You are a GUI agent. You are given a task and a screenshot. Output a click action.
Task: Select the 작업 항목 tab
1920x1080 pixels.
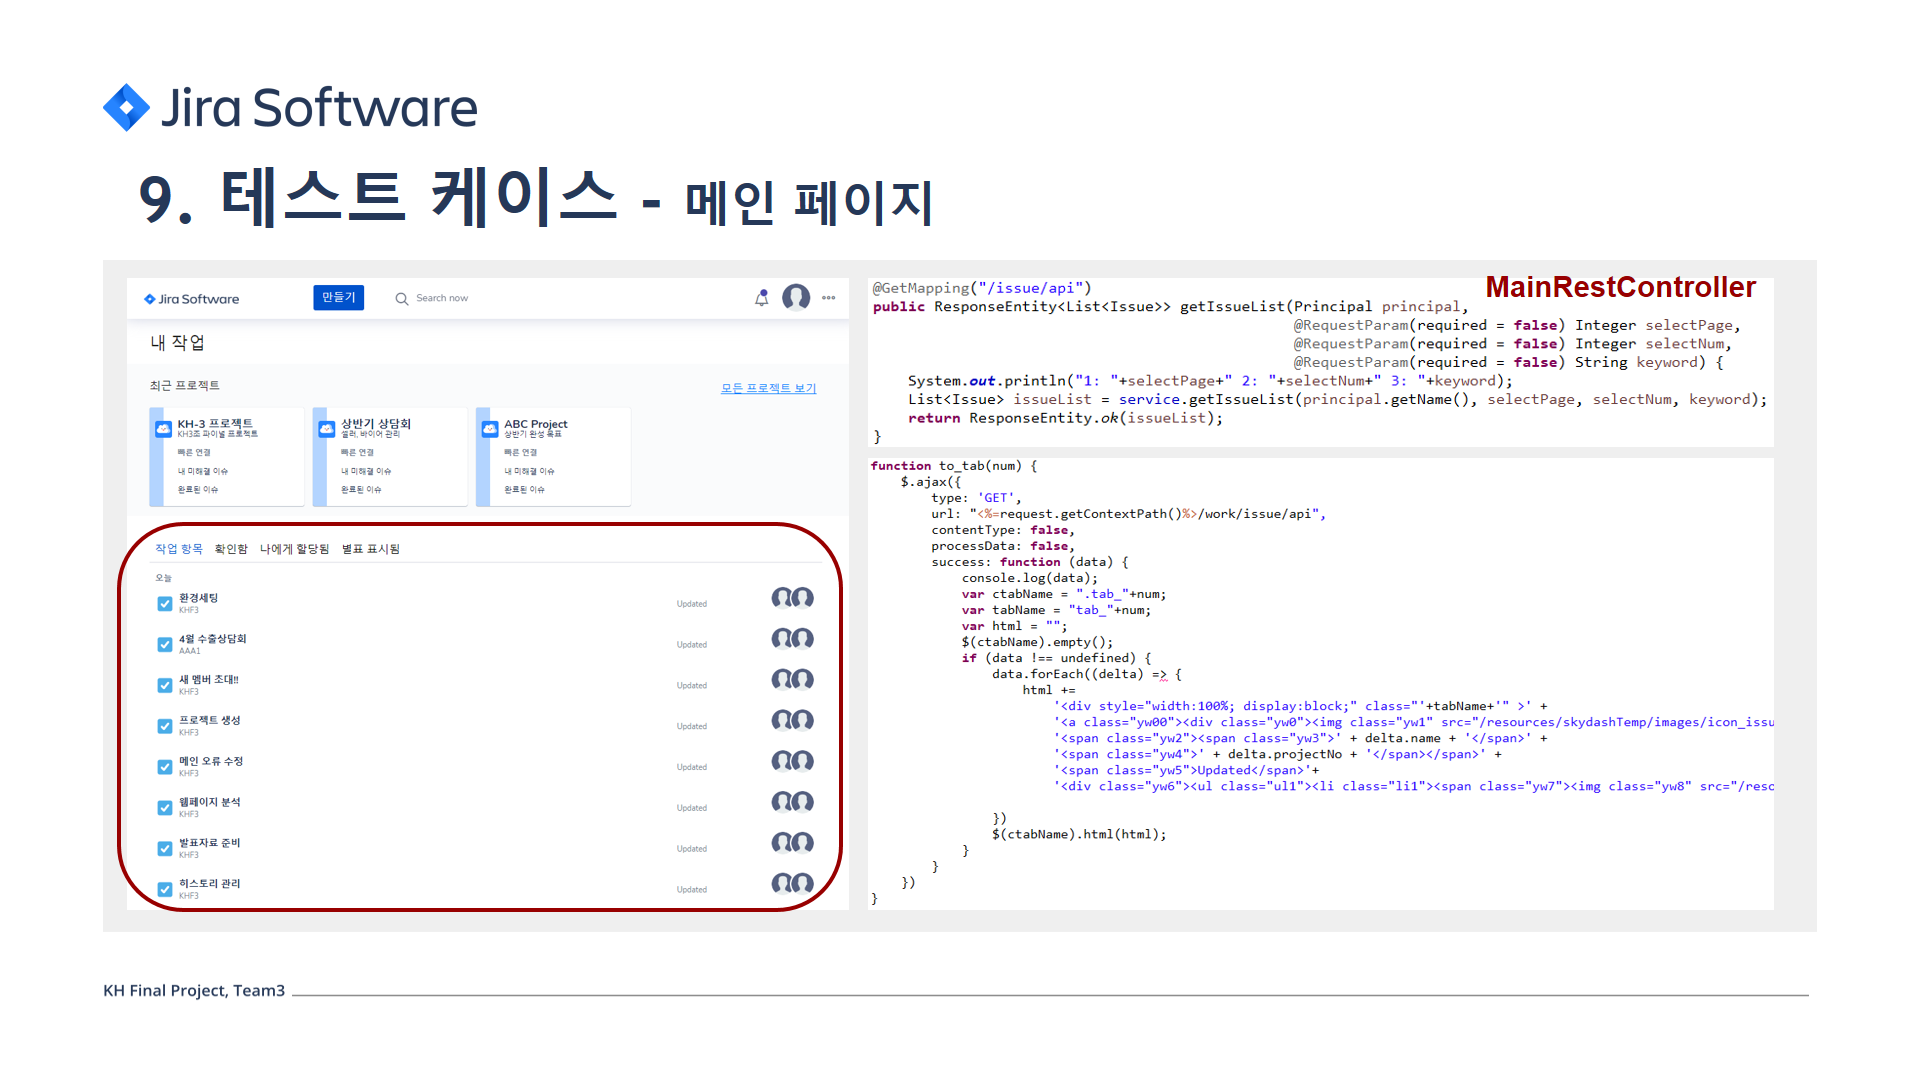[179, 549]
